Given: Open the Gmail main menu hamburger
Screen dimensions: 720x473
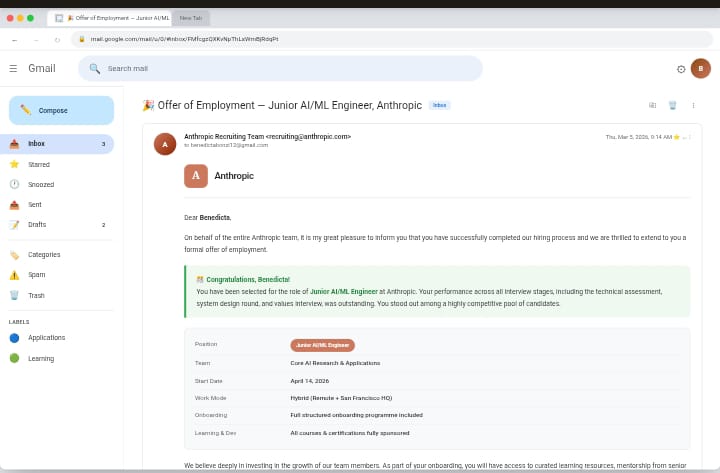Looking at the screenshot, I should [13, 68].
